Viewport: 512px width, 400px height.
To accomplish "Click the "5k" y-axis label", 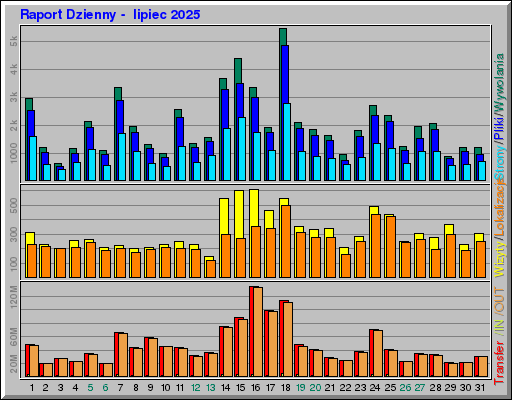I will click(x=13, y=41).
